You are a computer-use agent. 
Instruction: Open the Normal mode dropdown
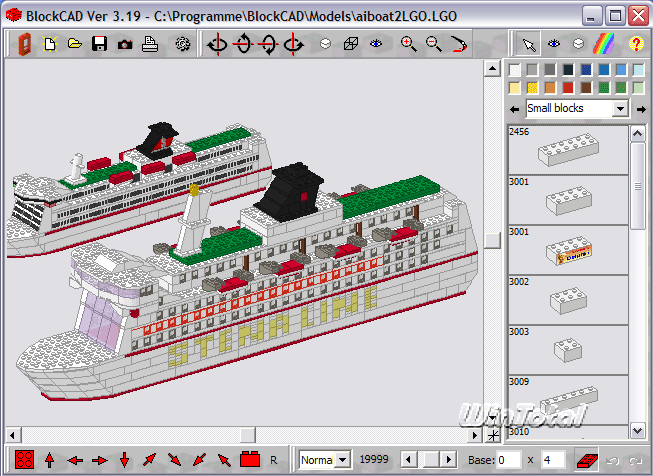coord(343,460)
